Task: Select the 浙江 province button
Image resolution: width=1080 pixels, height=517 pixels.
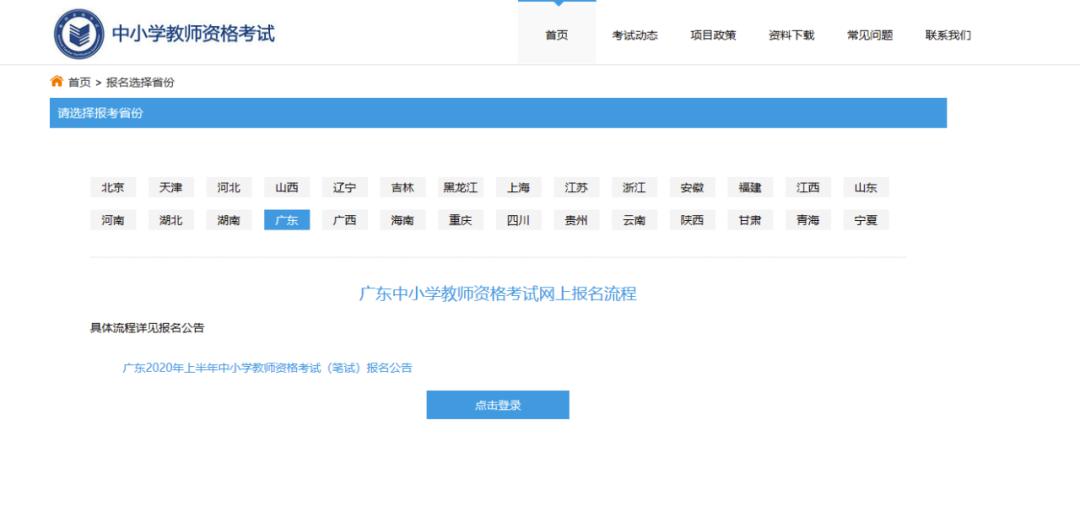Action: pos(634,187)
